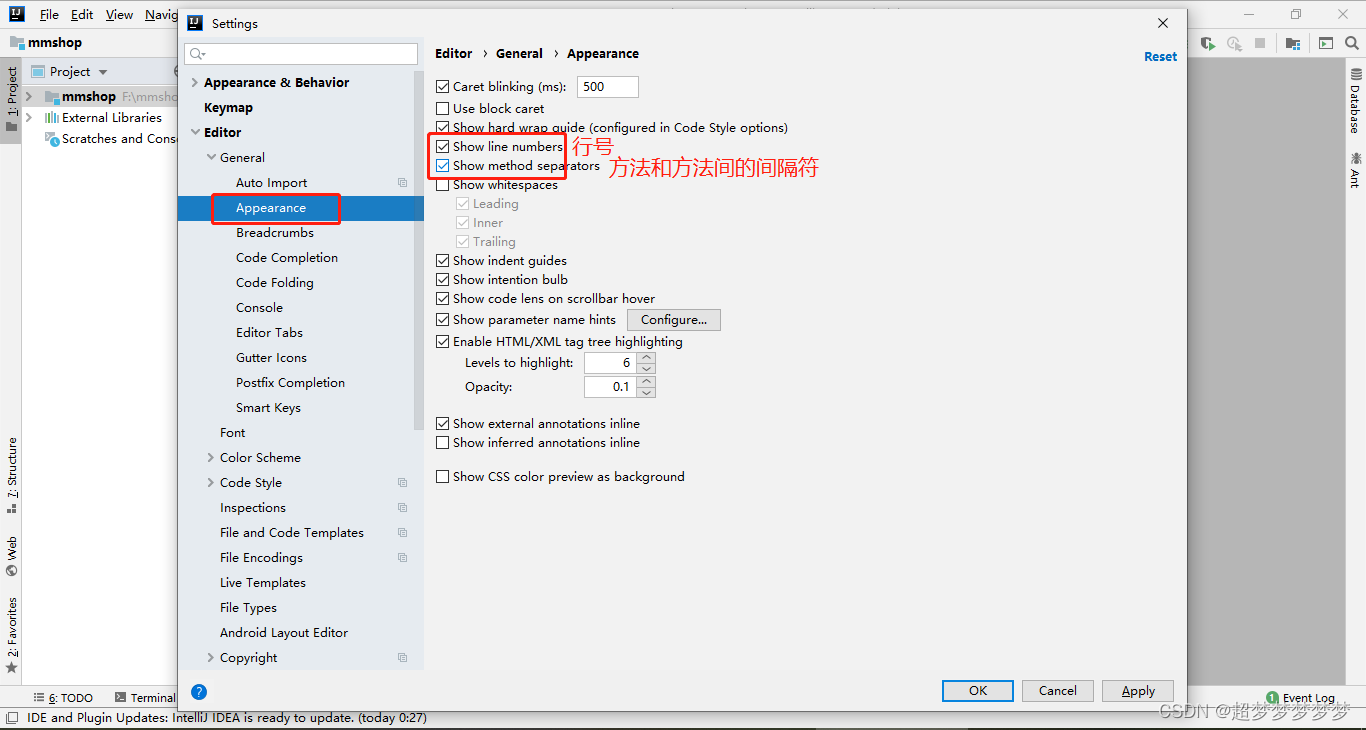Toggle Show hard wrap guide checkbox

pos(442,127)
